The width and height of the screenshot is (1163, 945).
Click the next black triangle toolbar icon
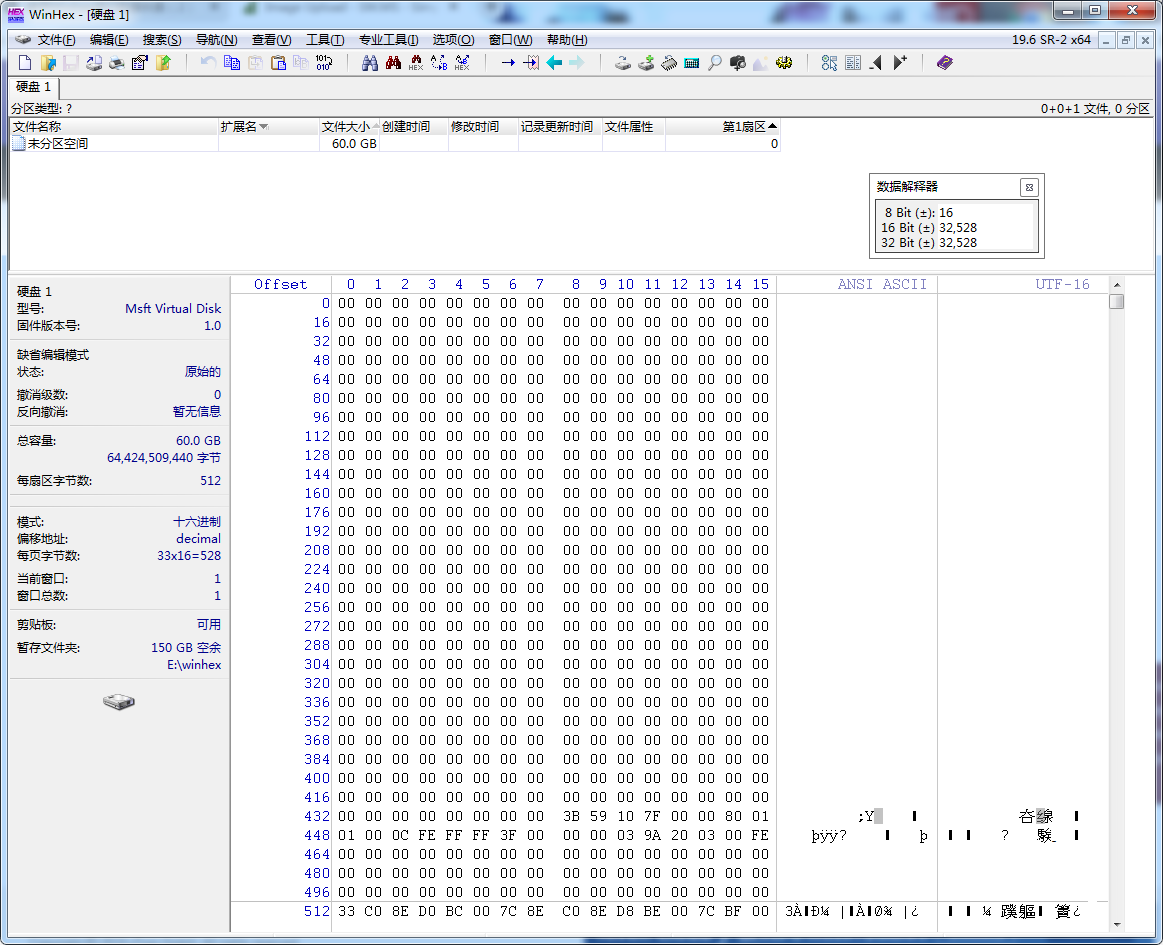pyautogui.click(x=900, y=63)
